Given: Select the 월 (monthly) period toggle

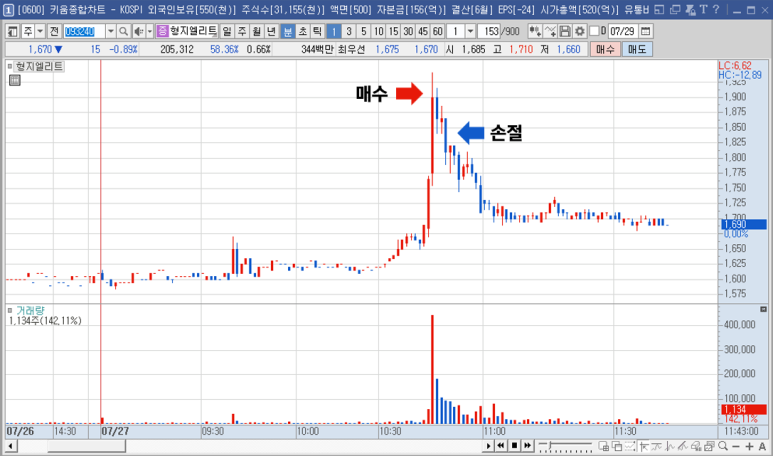Looking at the screenshot, I should coord(257,32).
